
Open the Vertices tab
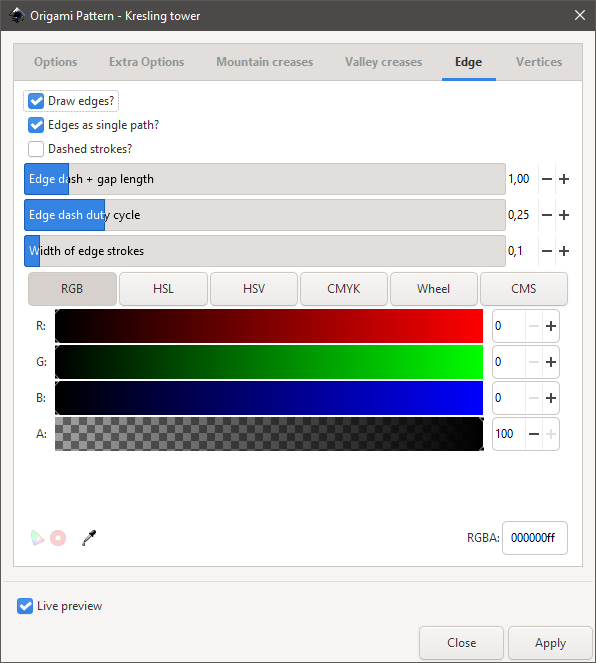(539, 62)
